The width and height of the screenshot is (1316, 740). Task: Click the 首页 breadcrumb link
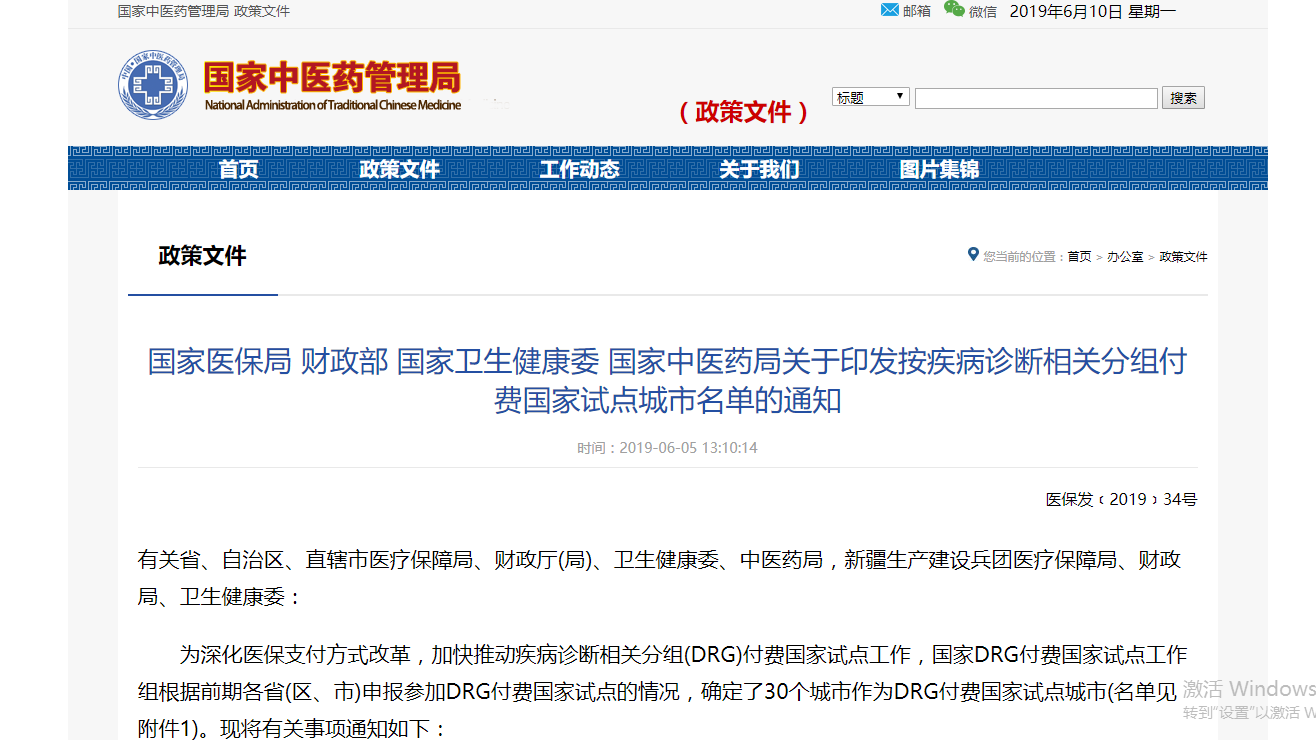(x=1079, y=257)
